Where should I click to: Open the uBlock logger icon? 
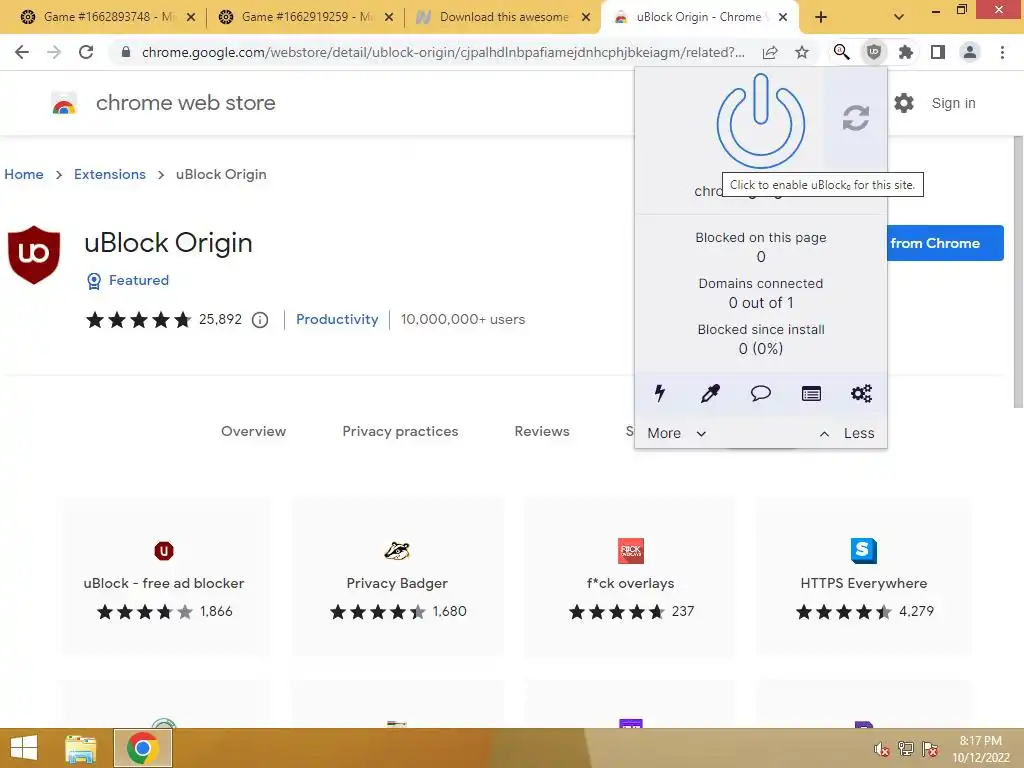point(811,393)
